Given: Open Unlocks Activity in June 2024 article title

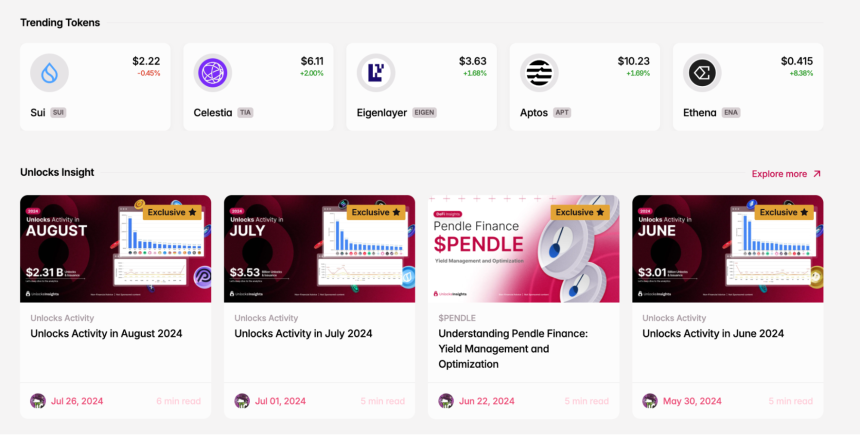Looking at the screenshot, I should pyautogui.click(x=713, y=334).
